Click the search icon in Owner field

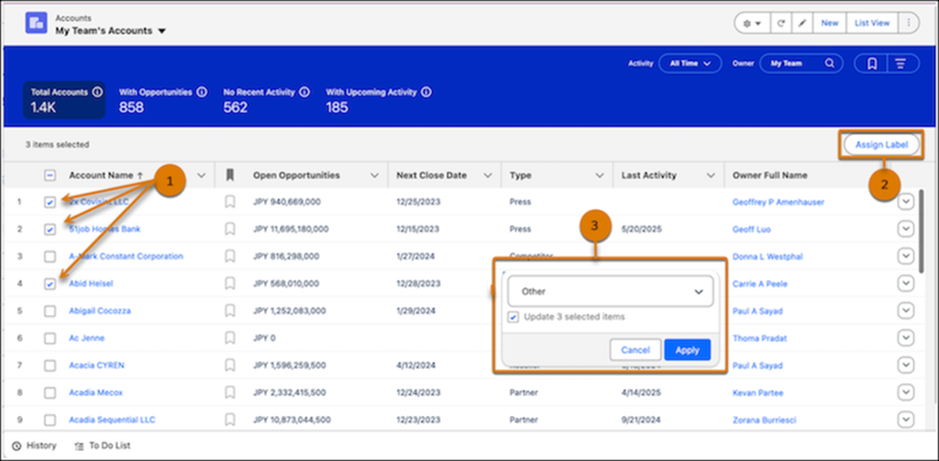coord(829,64)
